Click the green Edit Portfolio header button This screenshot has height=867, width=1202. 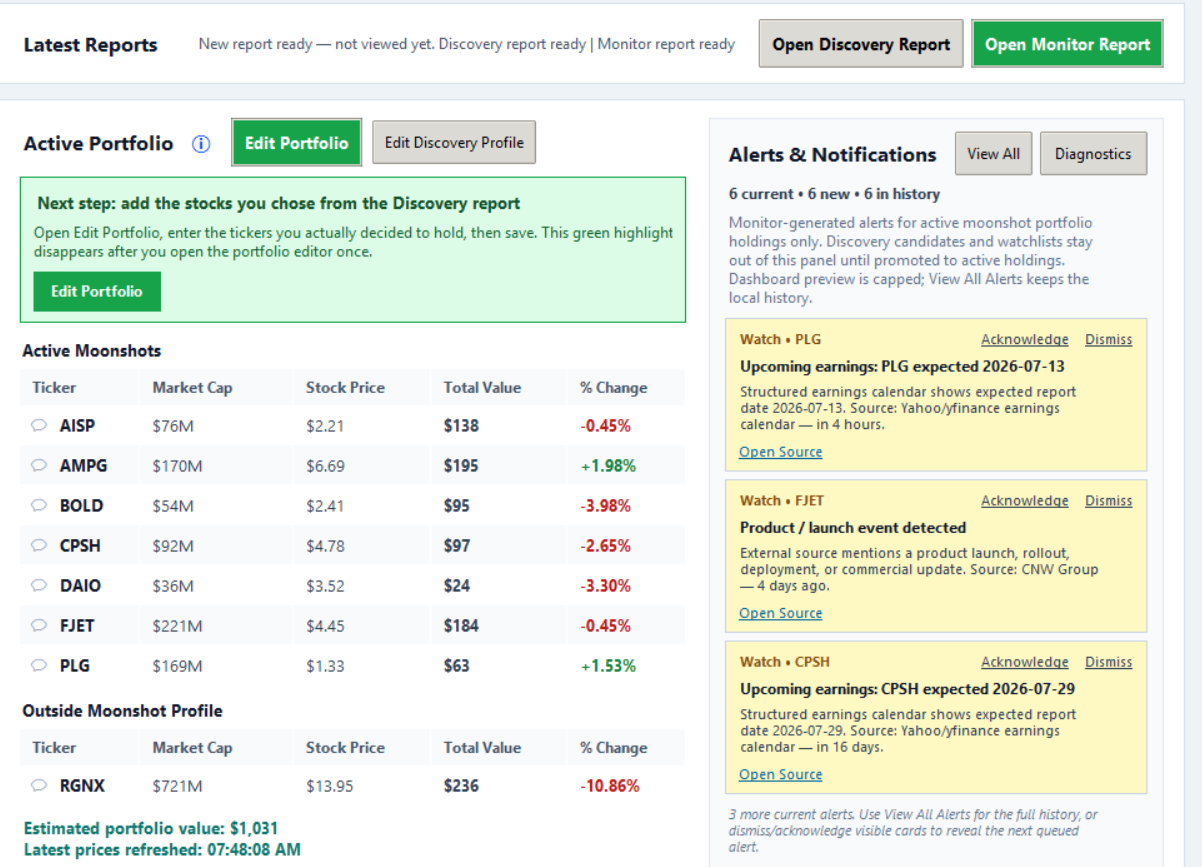(x=296, y=143)
